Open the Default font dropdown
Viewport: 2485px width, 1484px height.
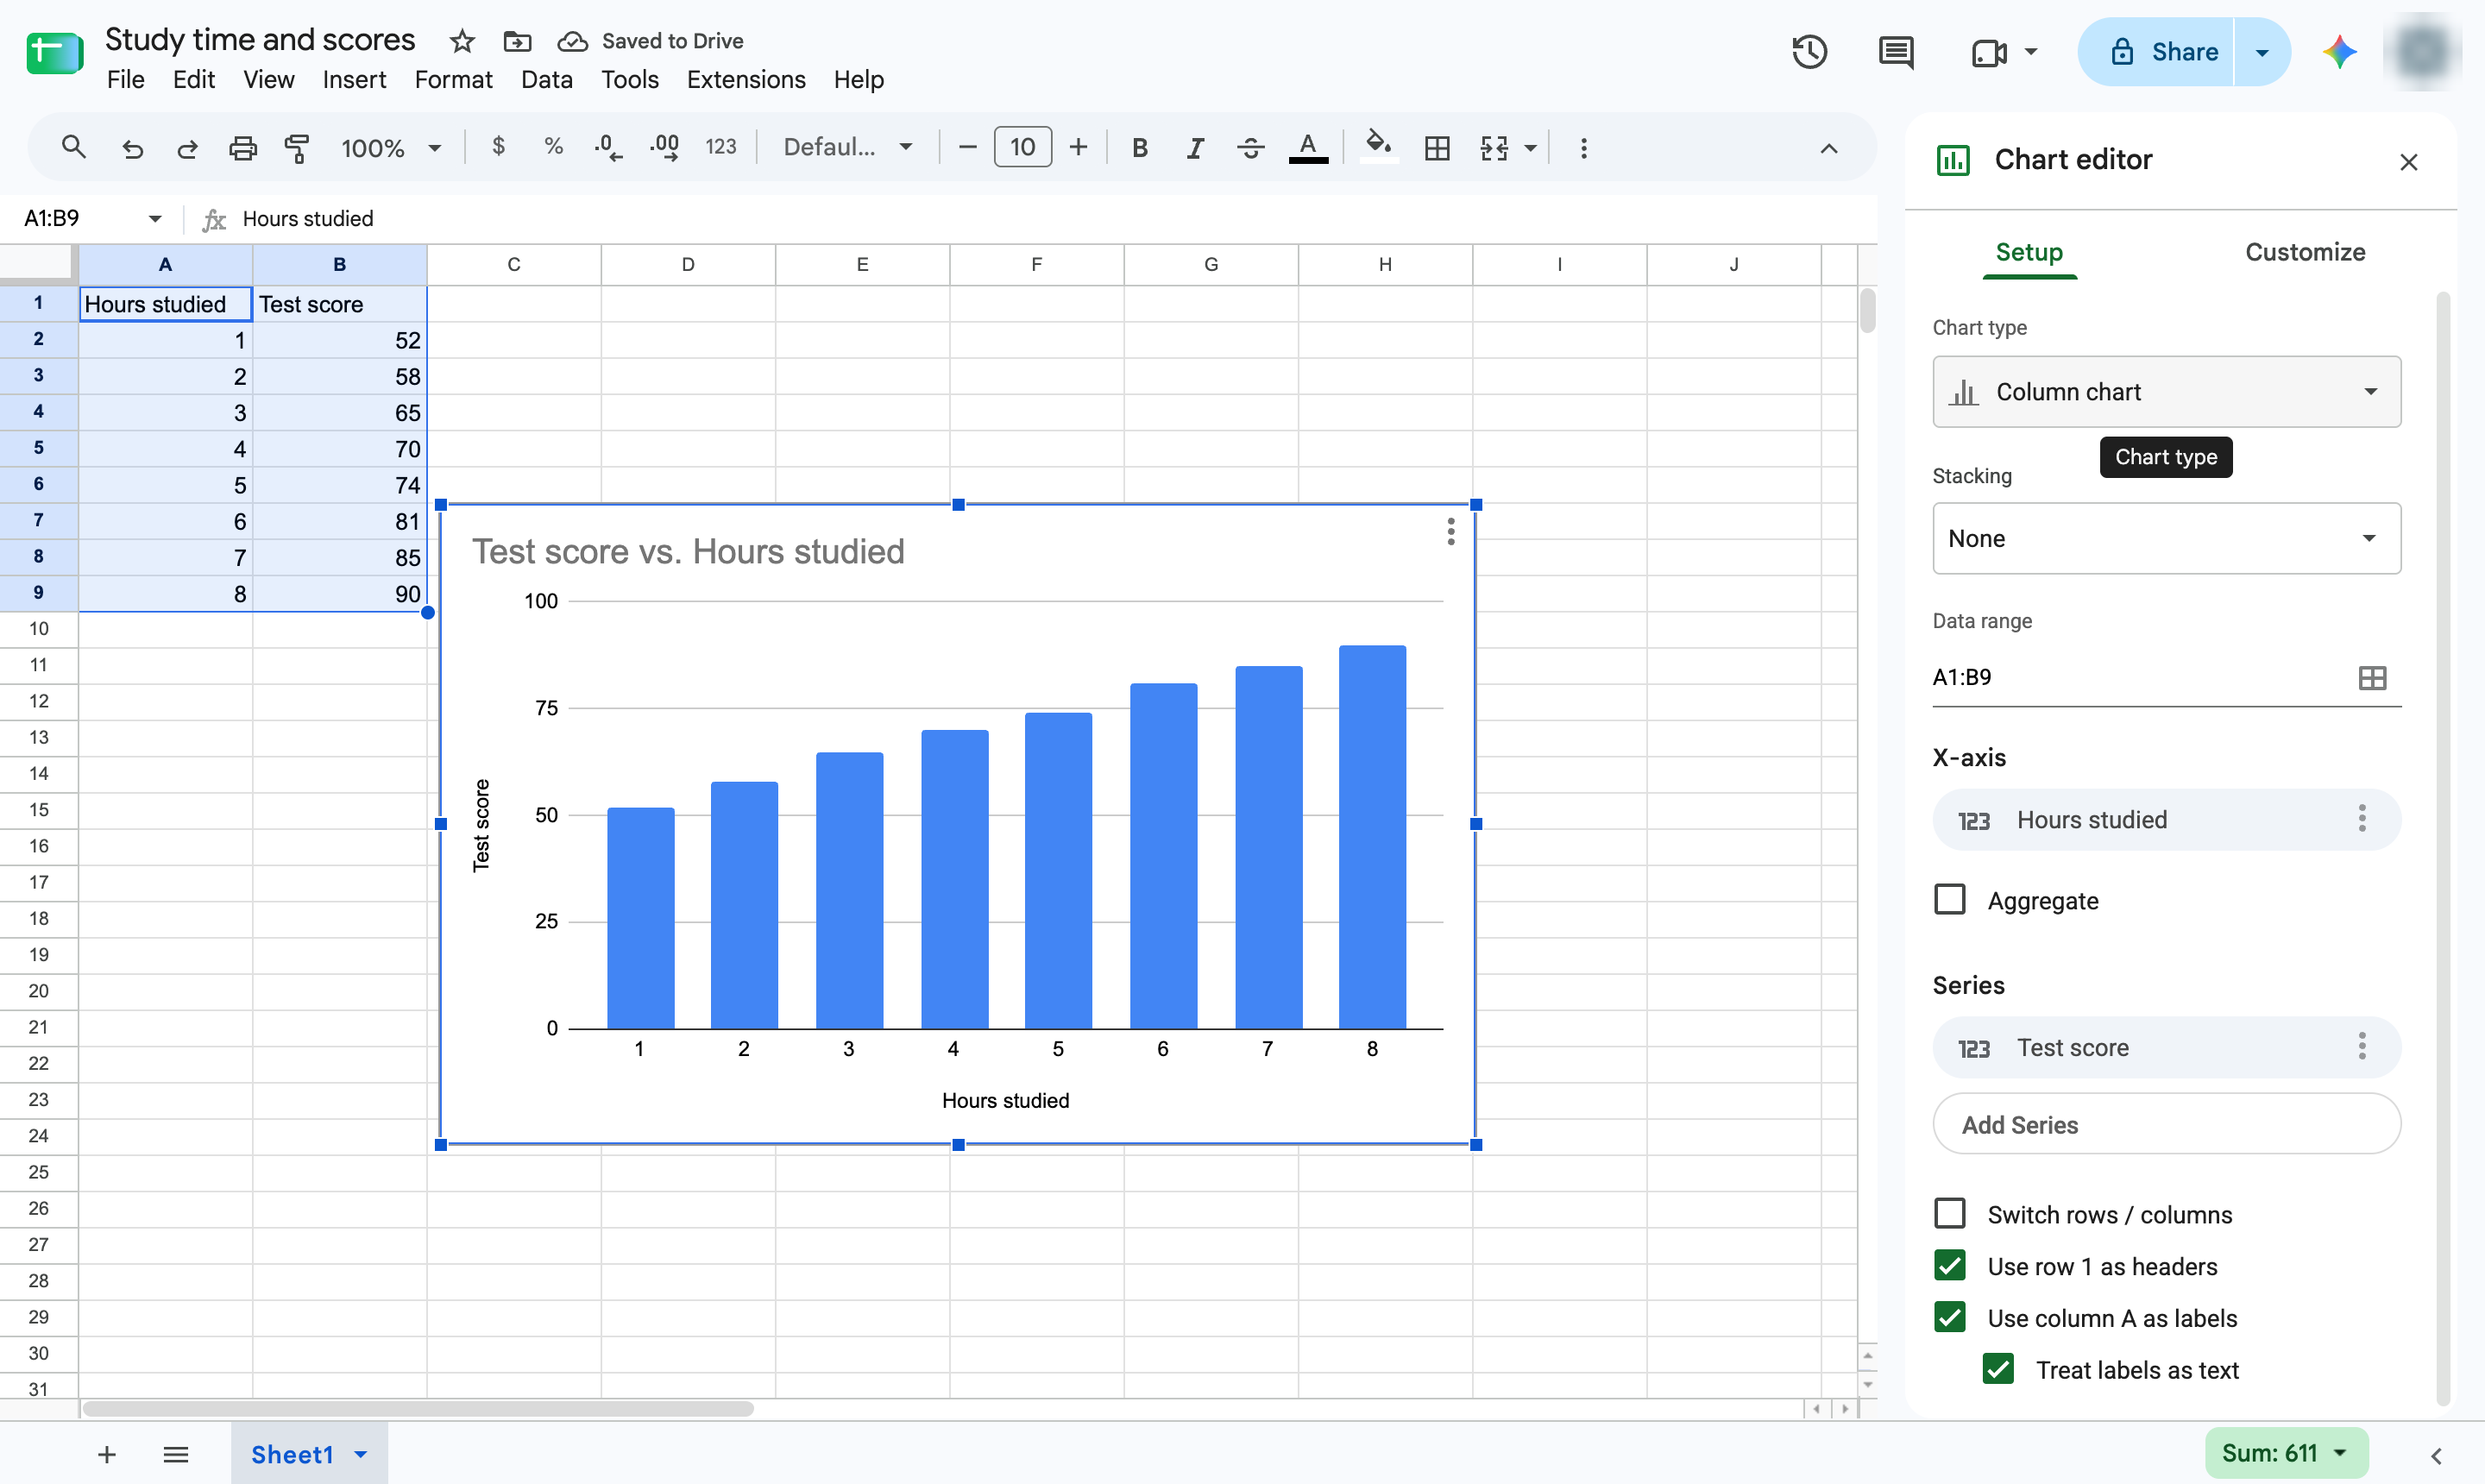(847, 148)
